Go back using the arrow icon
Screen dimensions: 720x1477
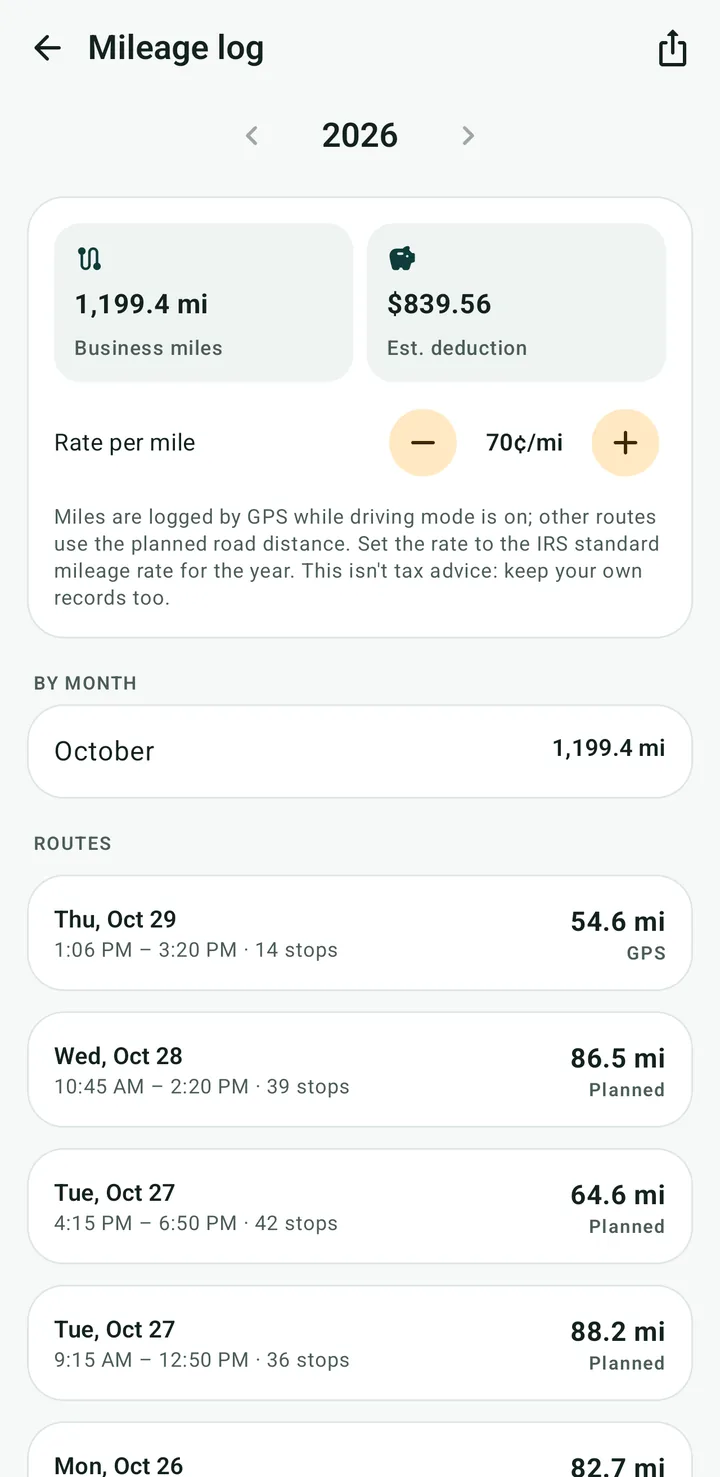click(47, 48)
